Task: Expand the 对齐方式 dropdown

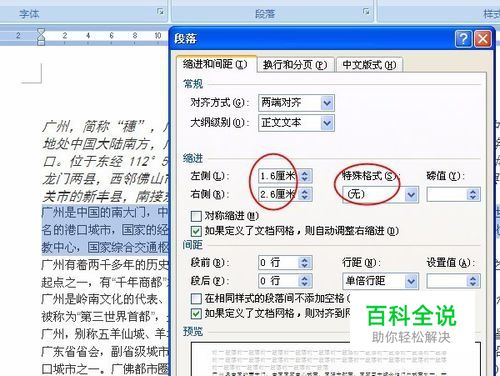Action: tap(327, 103)
